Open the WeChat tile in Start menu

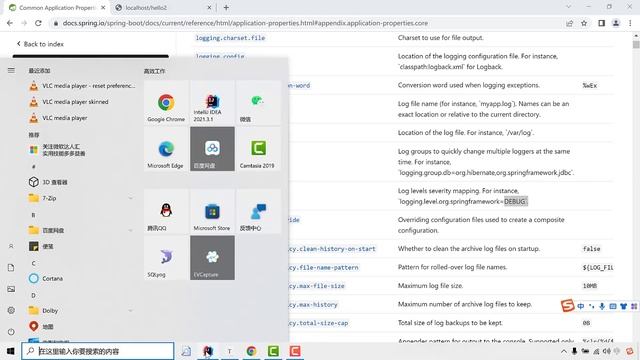[258, 102]
